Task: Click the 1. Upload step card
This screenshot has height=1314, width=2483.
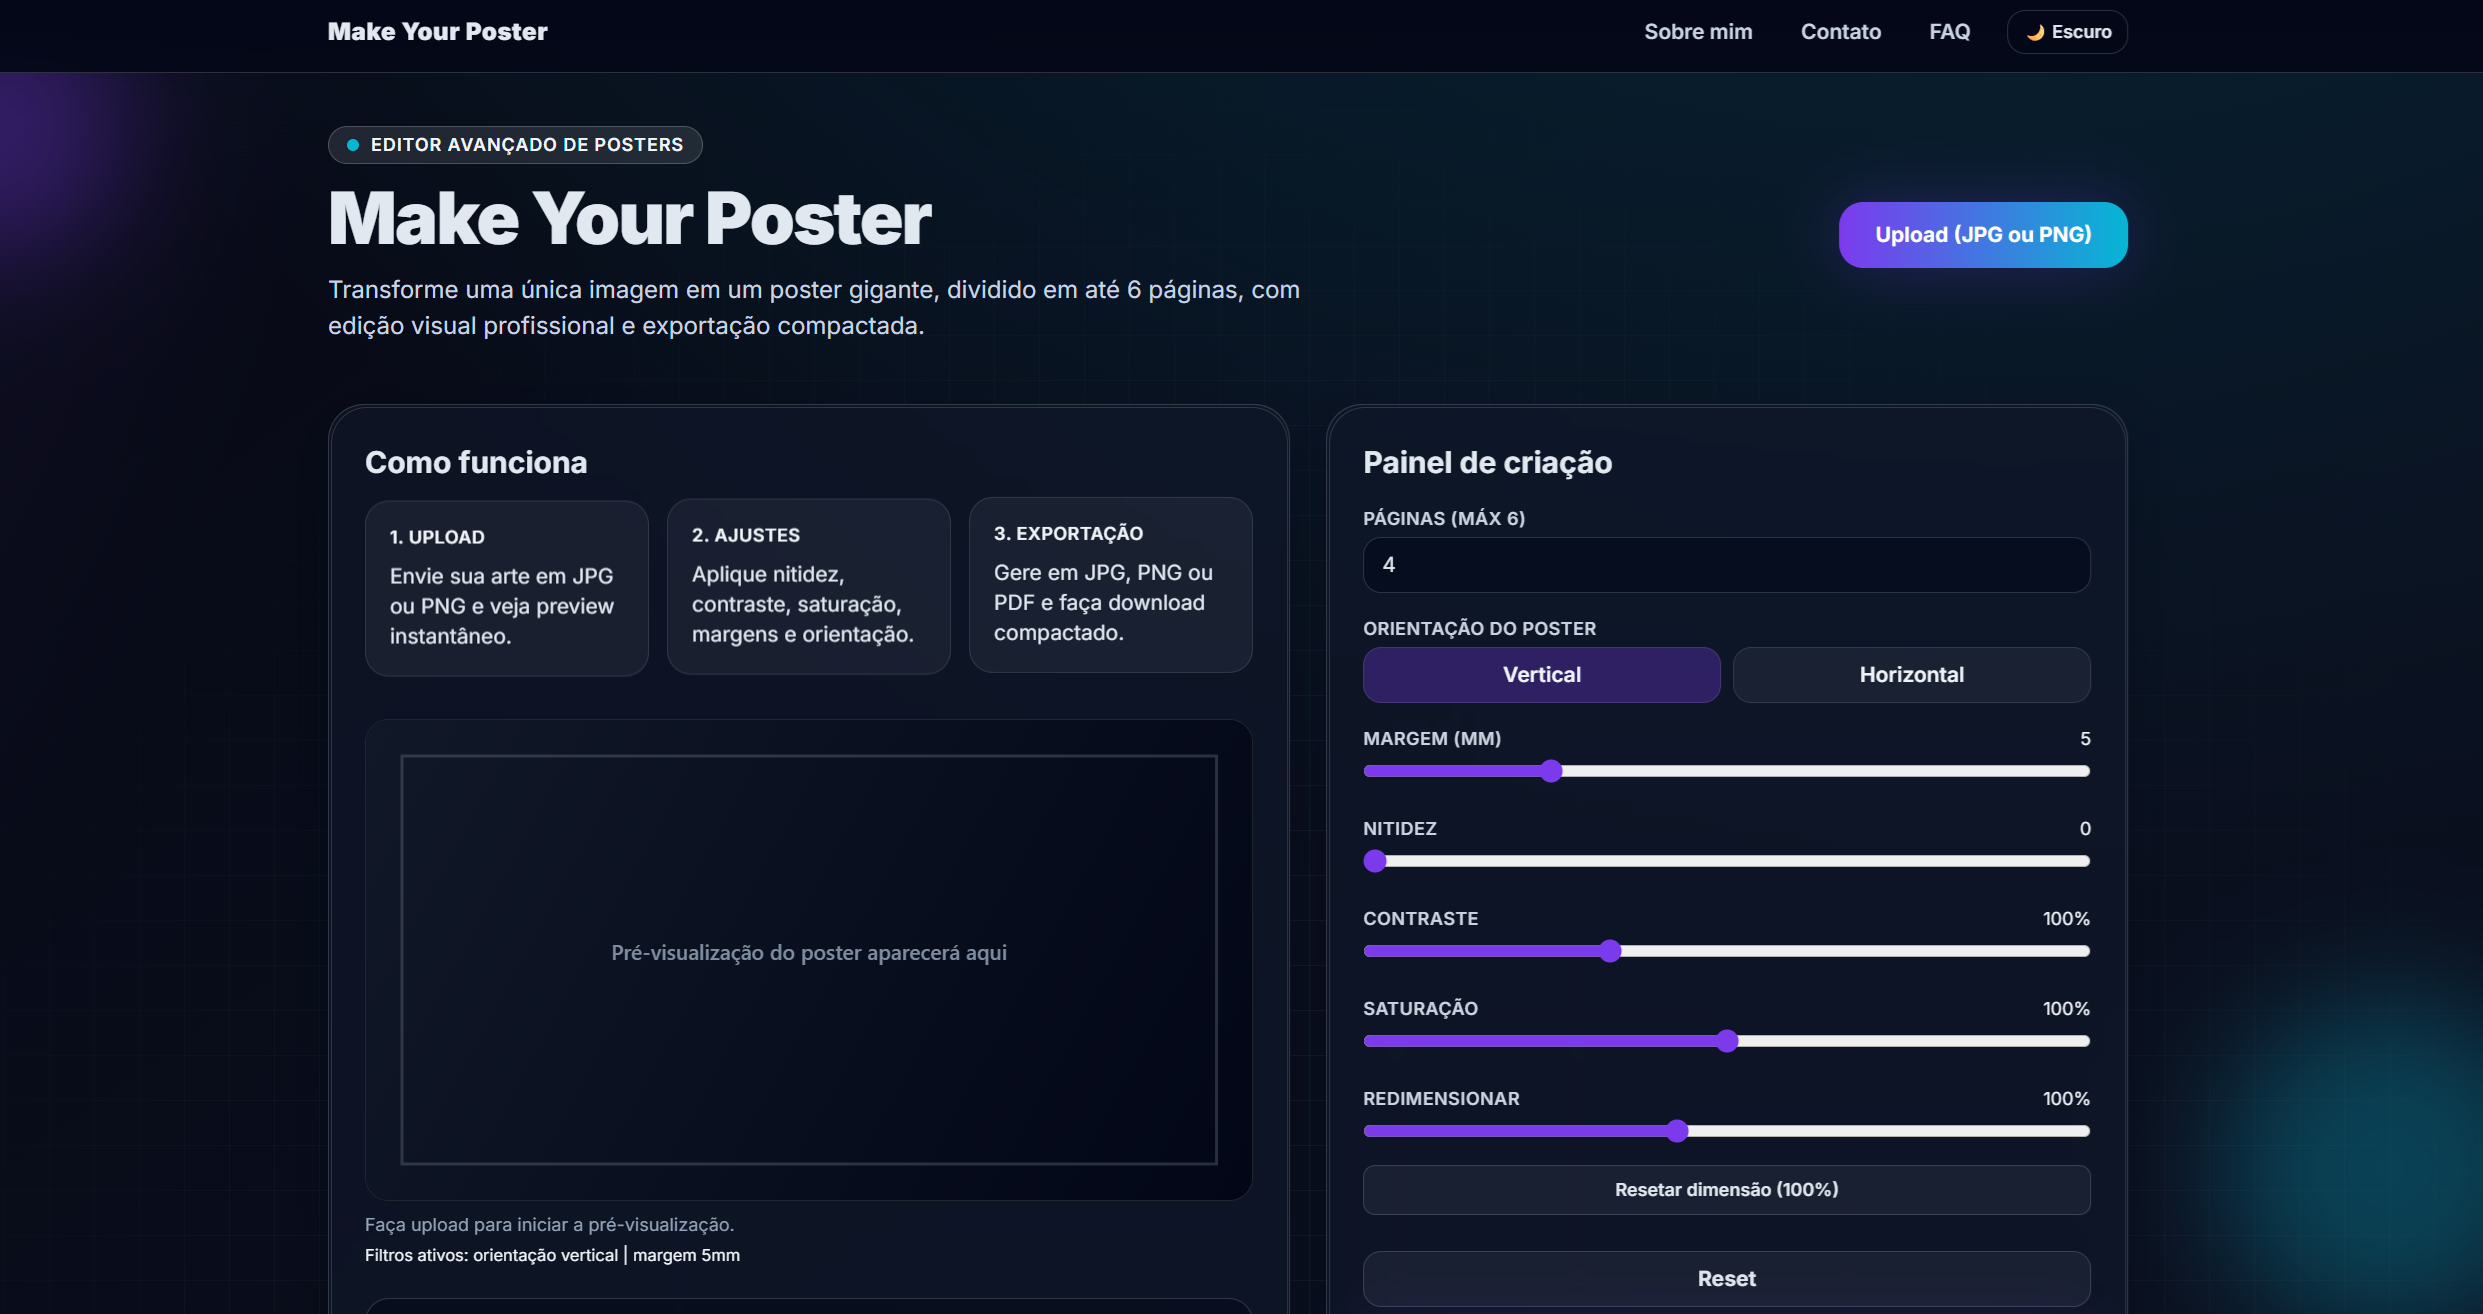Action: 506,588
